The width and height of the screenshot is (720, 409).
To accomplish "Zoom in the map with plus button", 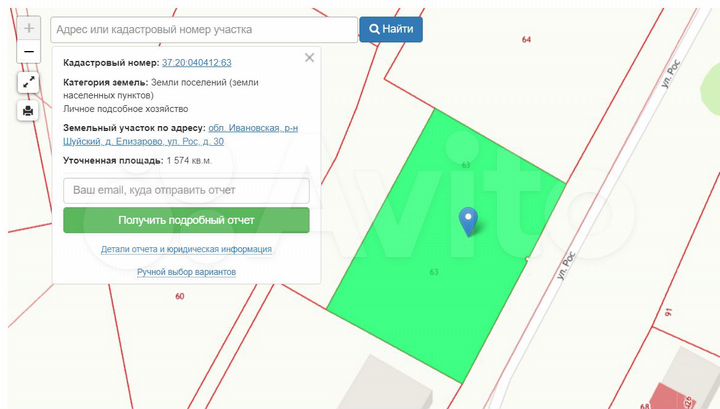I will (x=28, y=29).
